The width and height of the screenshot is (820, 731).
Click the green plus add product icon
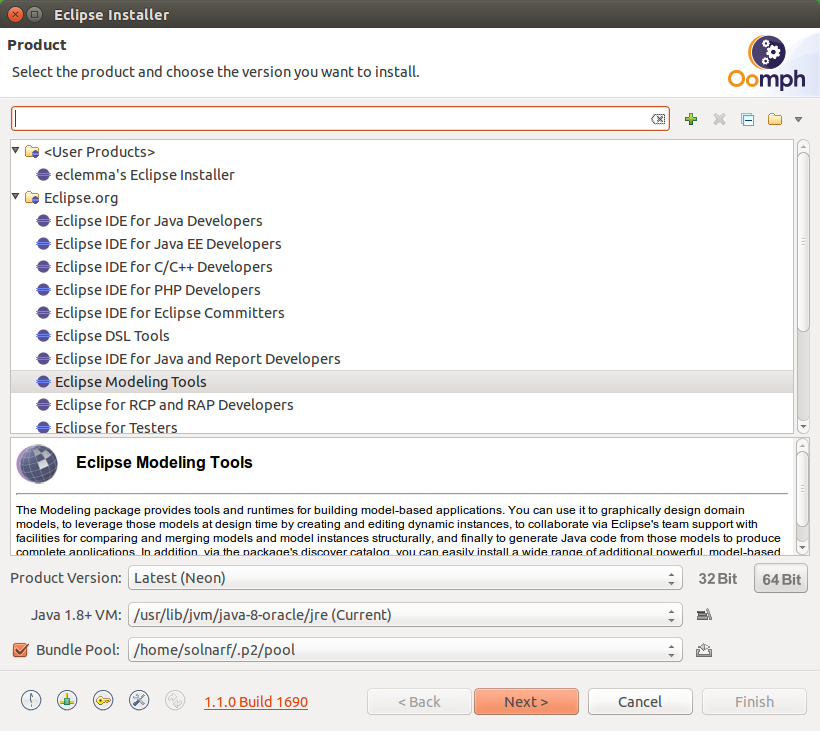[691, 119]
